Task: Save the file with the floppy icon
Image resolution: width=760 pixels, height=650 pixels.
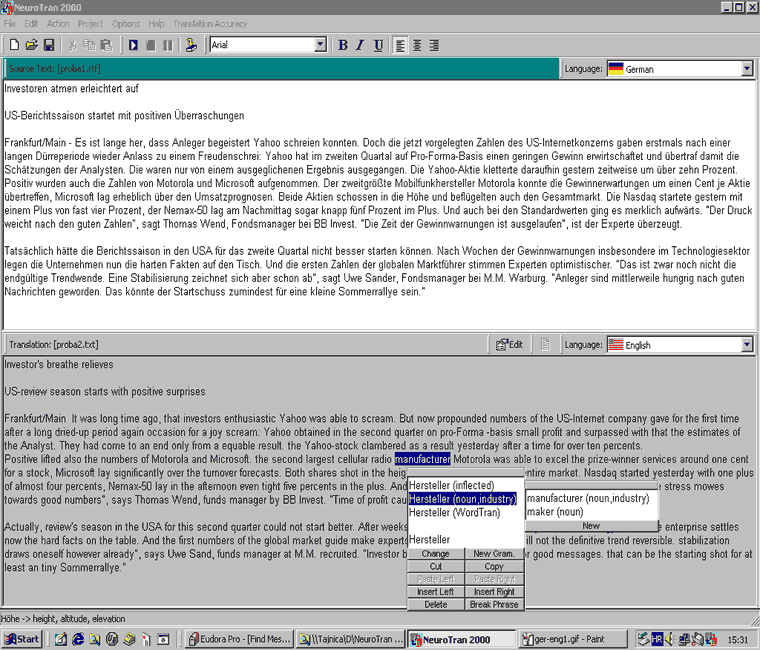Action: click(x=49, y=45)
